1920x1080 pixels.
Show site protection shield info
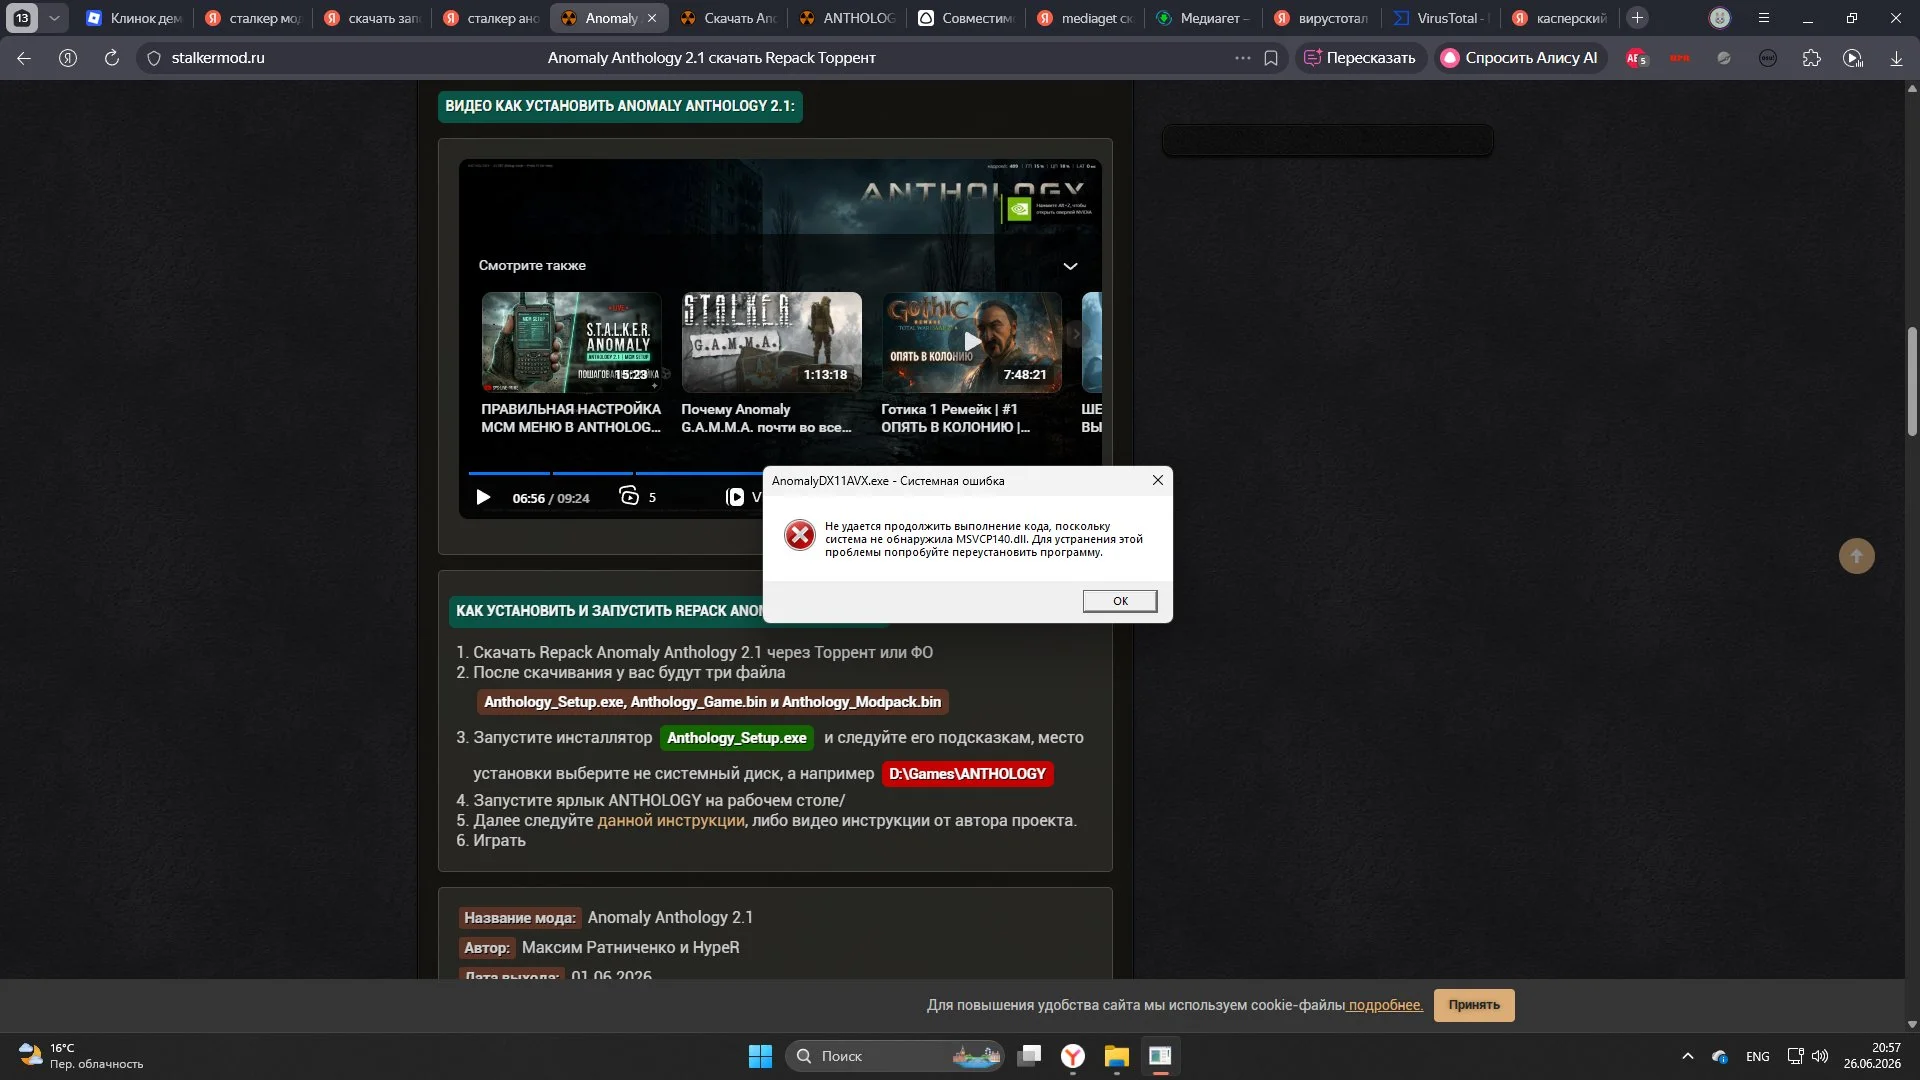154,58
